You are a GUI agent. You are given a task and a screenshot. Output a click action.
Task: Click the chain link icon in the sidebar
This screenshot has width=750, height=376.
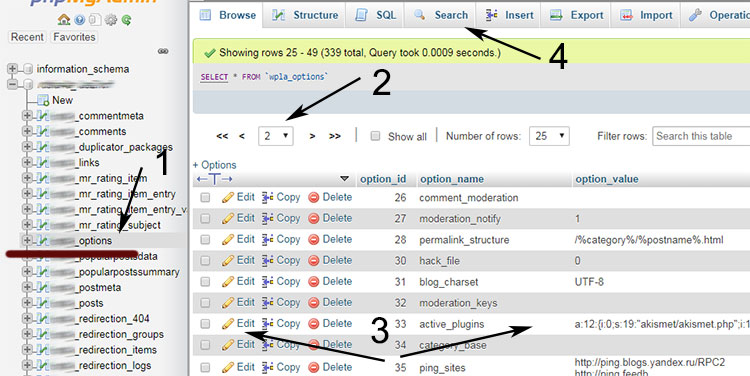[163, 51]
